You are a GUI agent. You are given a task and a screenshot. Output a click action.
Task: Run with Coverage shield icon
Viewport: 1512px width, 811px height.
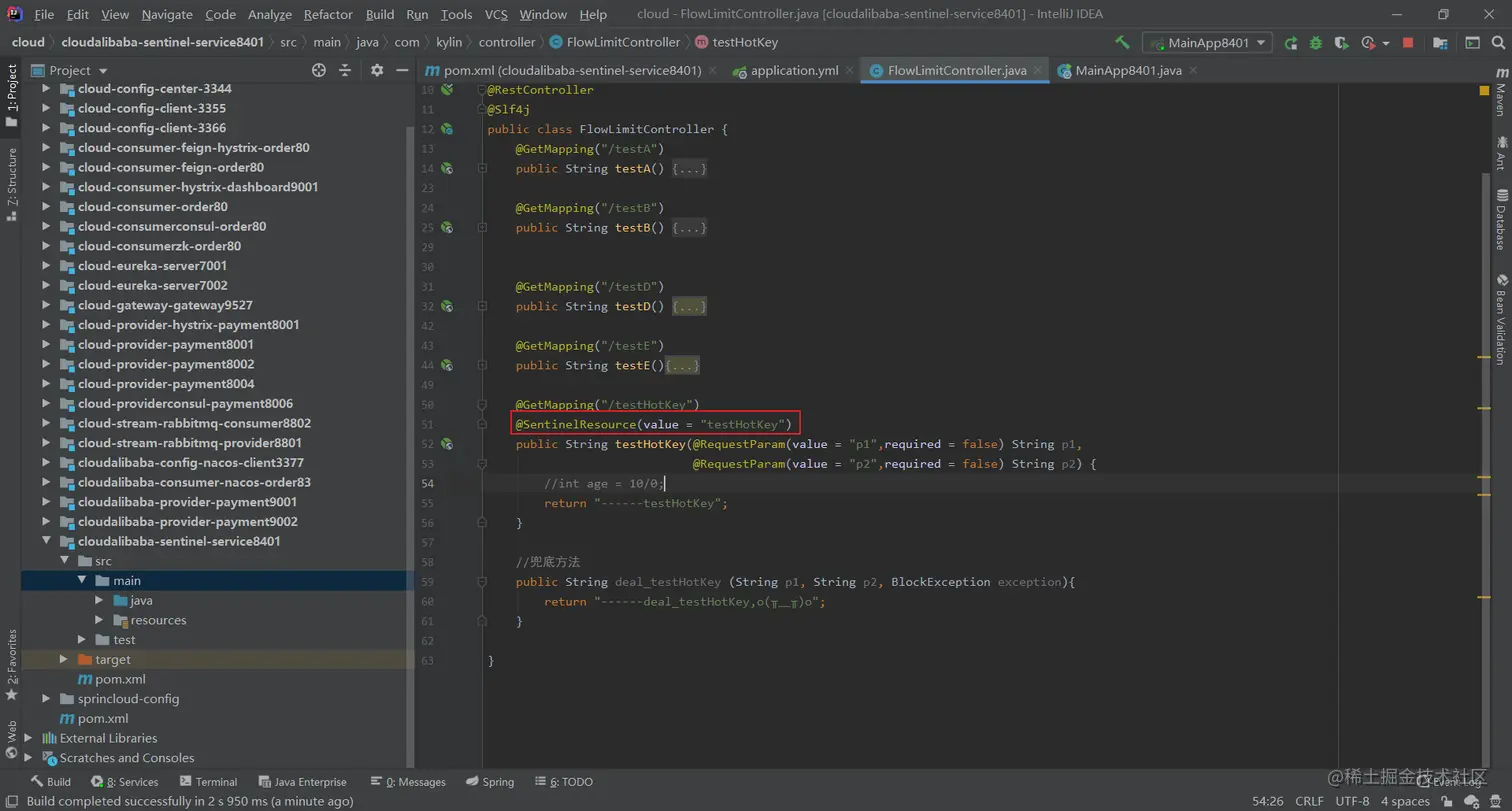(1342, 43)
